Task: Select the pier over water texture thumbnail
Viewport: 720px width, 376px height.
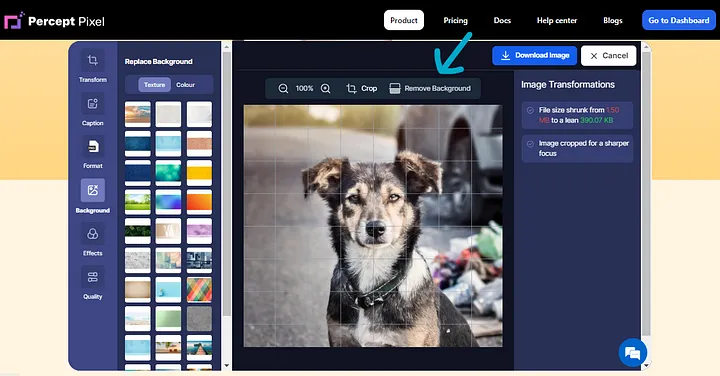Action: tap(199, 348)
